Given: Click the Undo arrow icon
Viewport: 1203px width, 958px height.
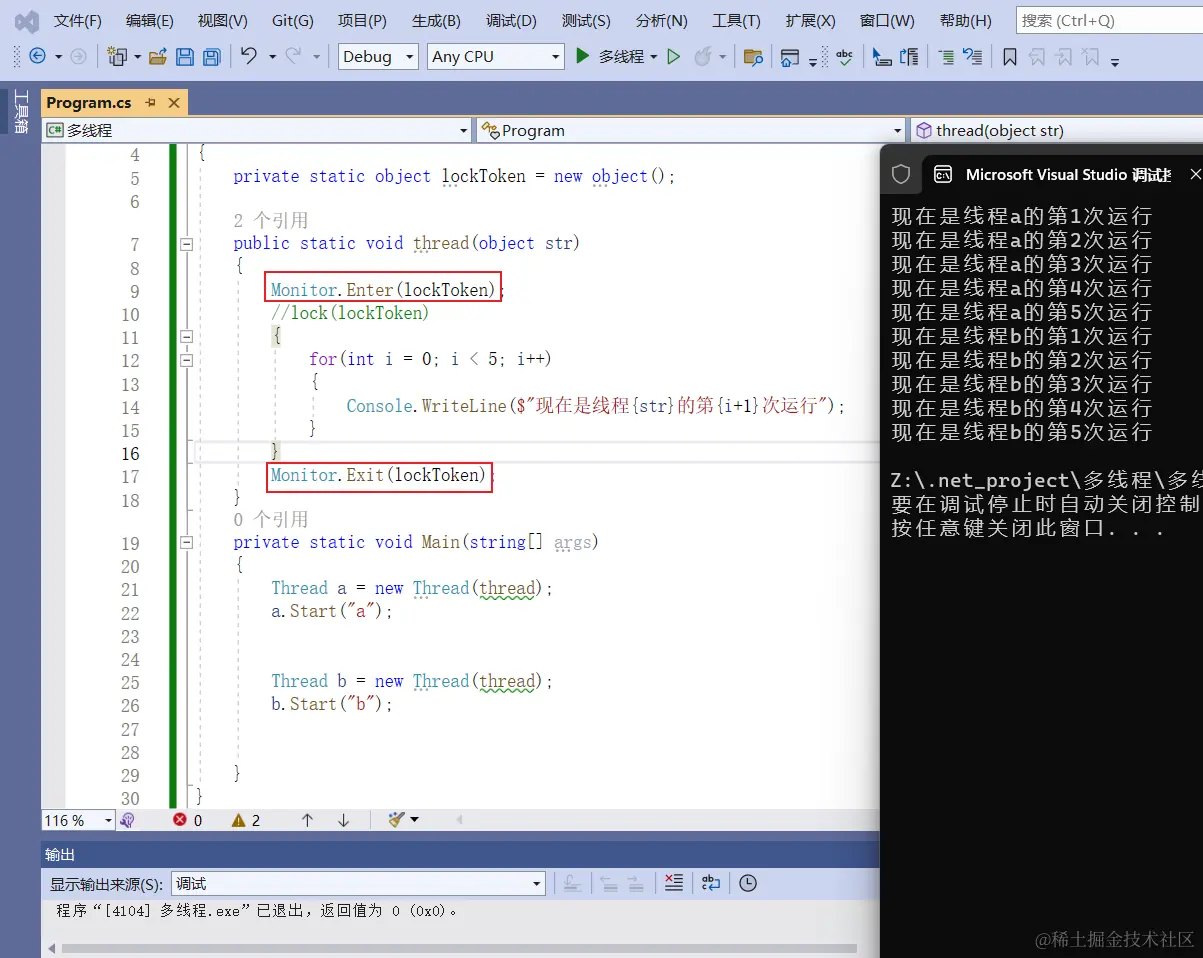Looking at the screenshot, I should point(250,57).
